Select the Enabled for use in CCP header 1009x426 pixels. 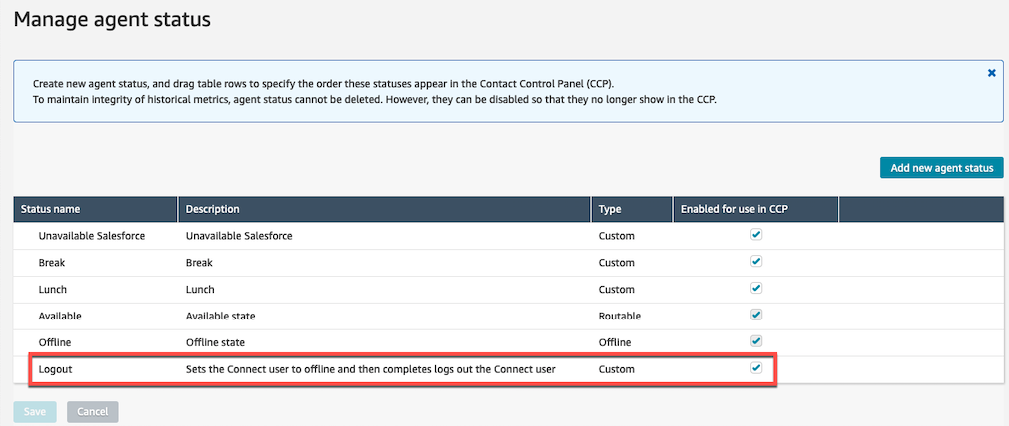coord(756,209)
